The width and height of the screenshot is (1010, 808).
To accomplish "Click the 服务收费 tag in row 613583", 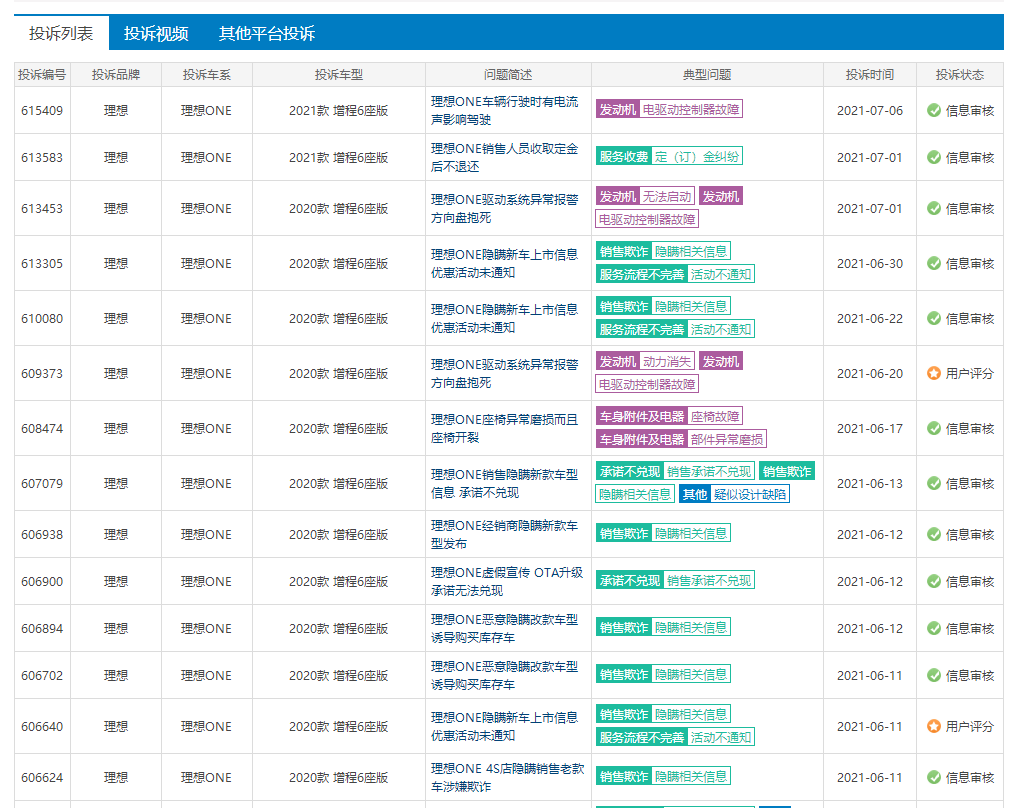I will 624,156.
